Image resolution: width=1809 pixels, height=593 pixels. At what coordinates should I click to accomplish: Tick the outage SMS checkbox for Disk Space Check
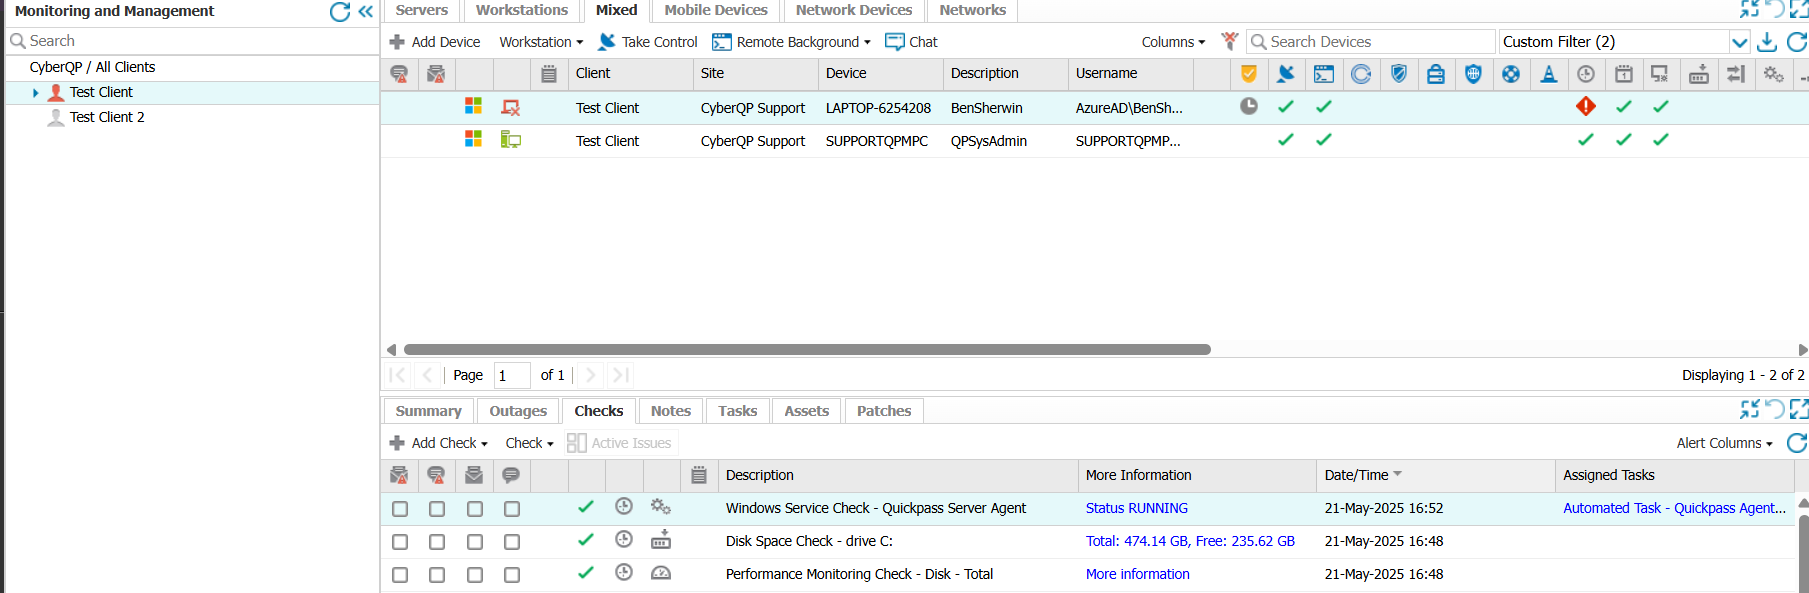(437, 542)
